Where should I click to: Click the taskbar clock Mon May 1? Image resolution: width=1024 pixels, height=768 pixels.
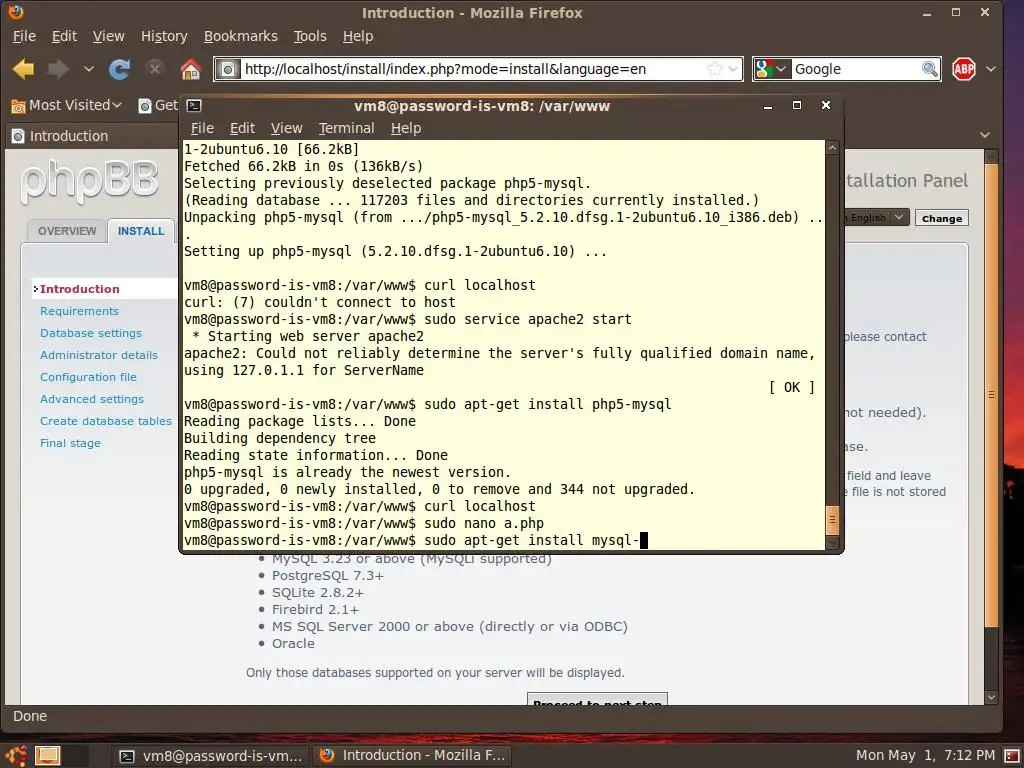tap(925, 756)
